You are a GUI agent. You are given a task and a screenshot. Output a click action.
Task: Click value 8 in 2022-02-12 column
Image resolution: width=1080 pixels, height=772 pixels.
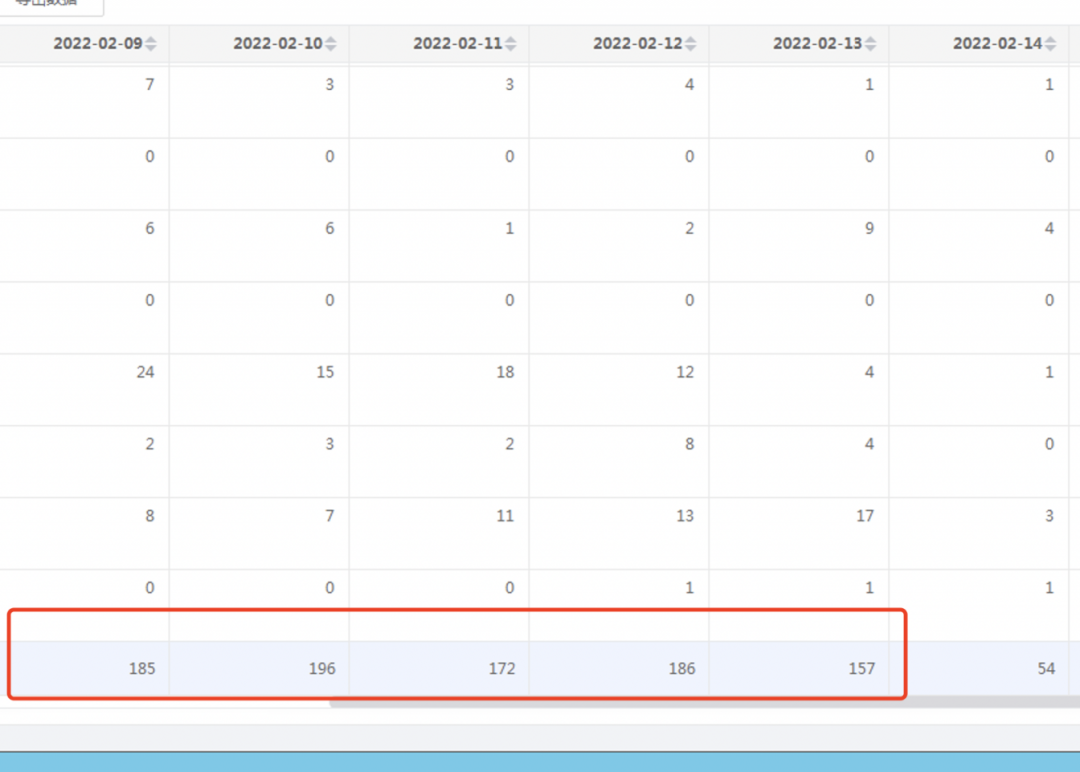click(x=689, y=444)
